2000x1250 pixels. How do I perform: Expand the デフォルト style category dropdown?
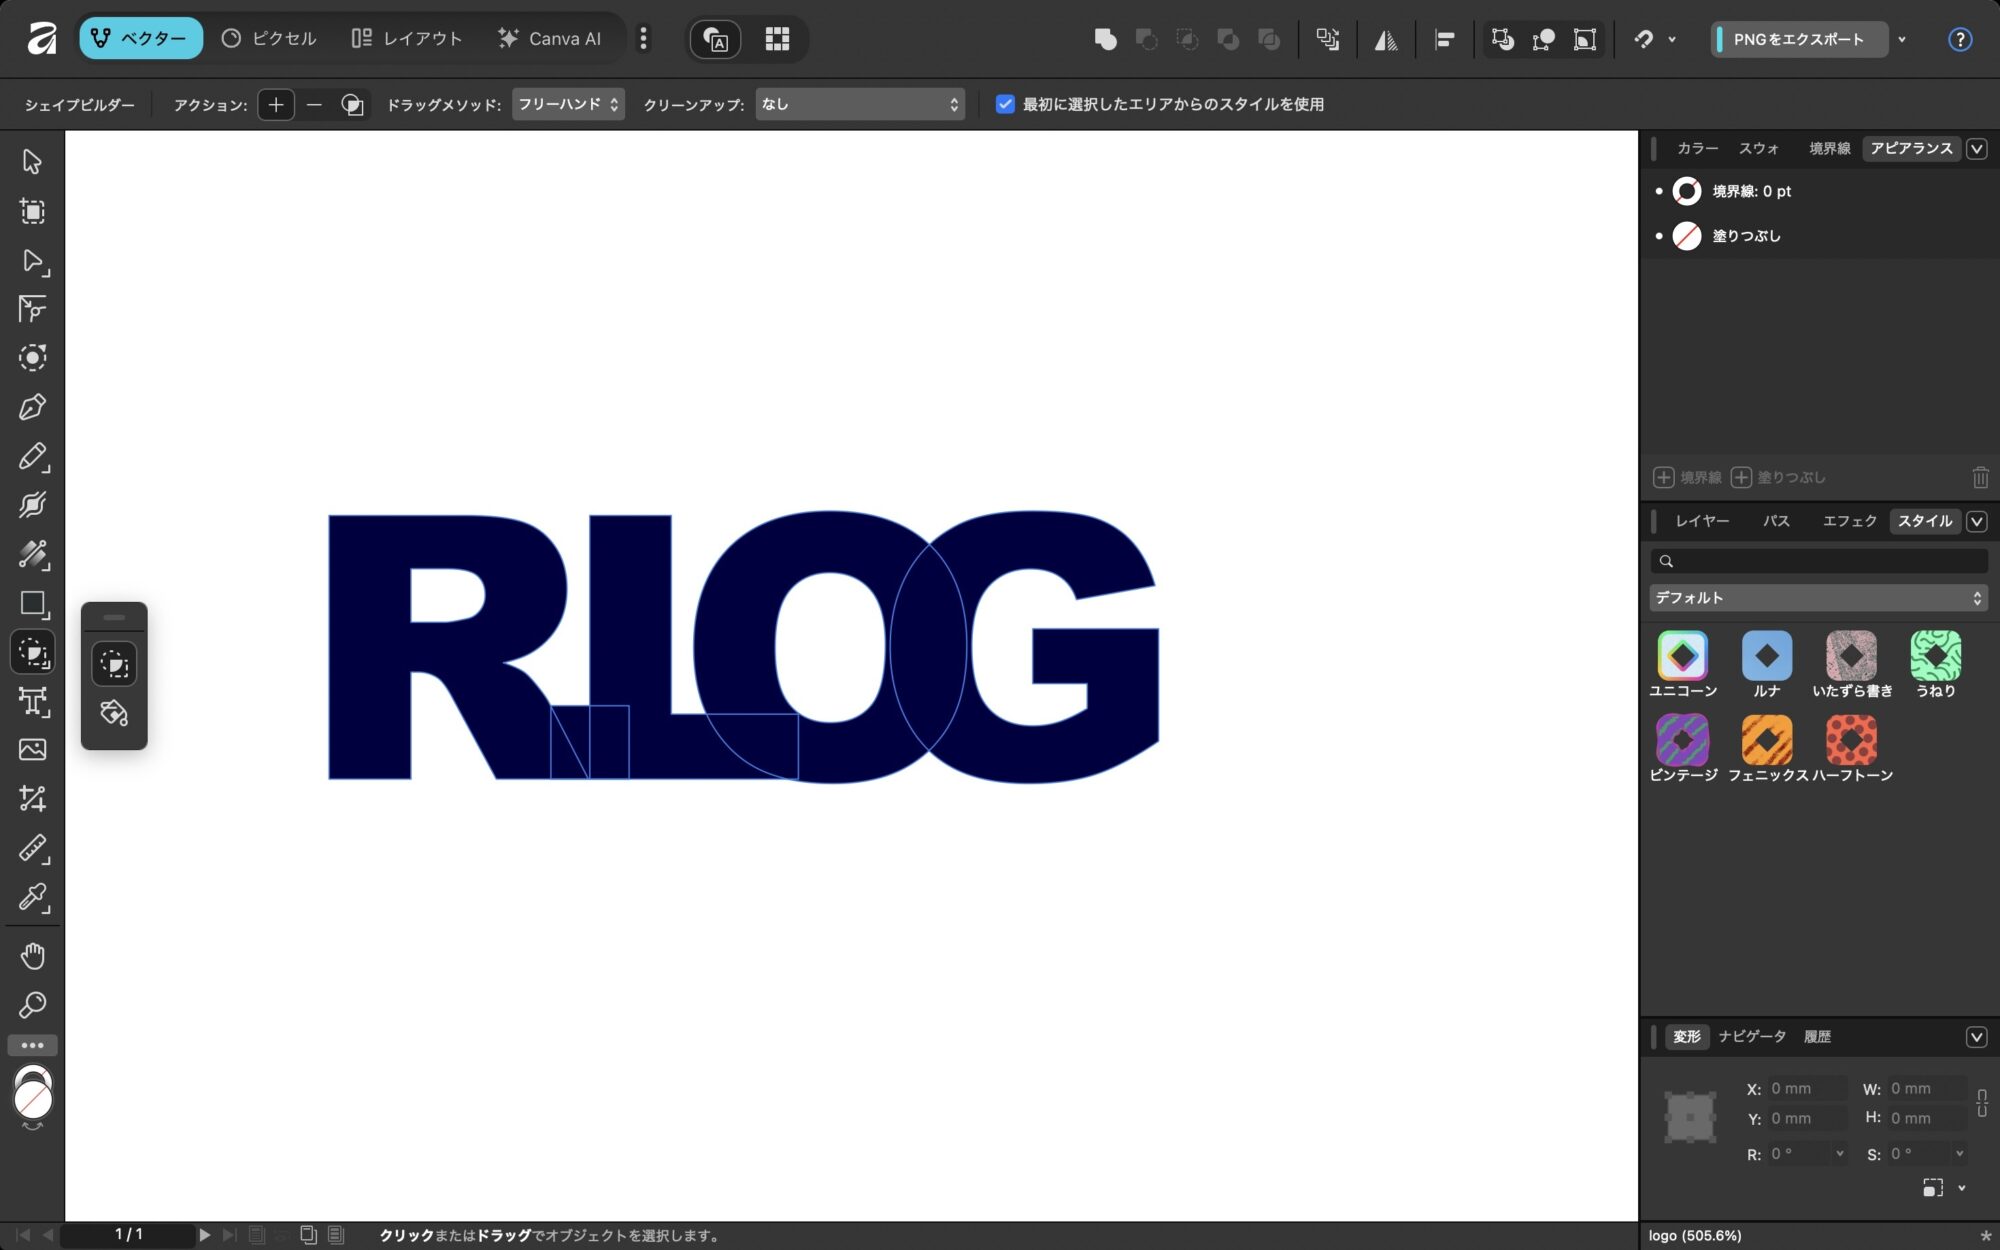(1817, 598)
